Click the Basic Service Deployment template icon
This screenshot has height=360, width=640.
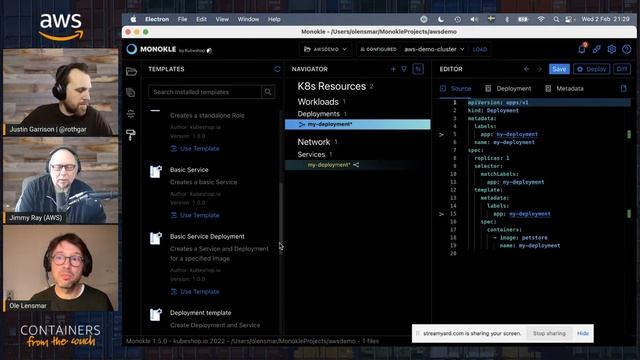[x=156, y=238]
